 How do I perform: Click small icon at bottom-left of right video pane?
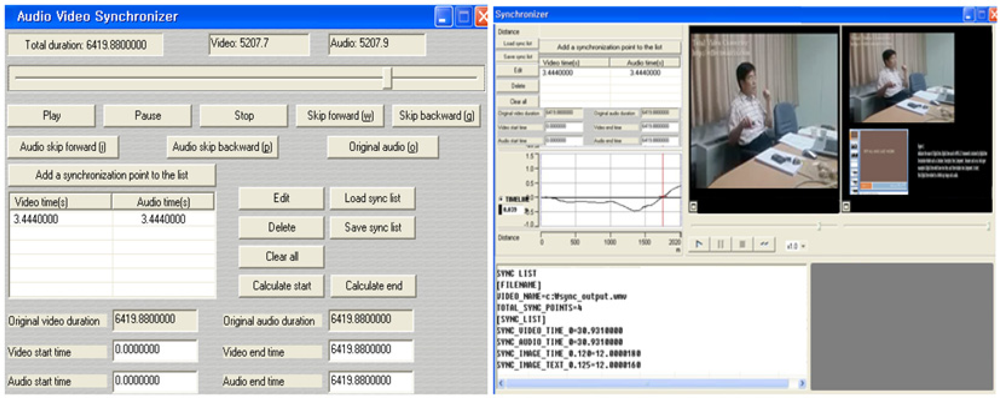point(846,206)
